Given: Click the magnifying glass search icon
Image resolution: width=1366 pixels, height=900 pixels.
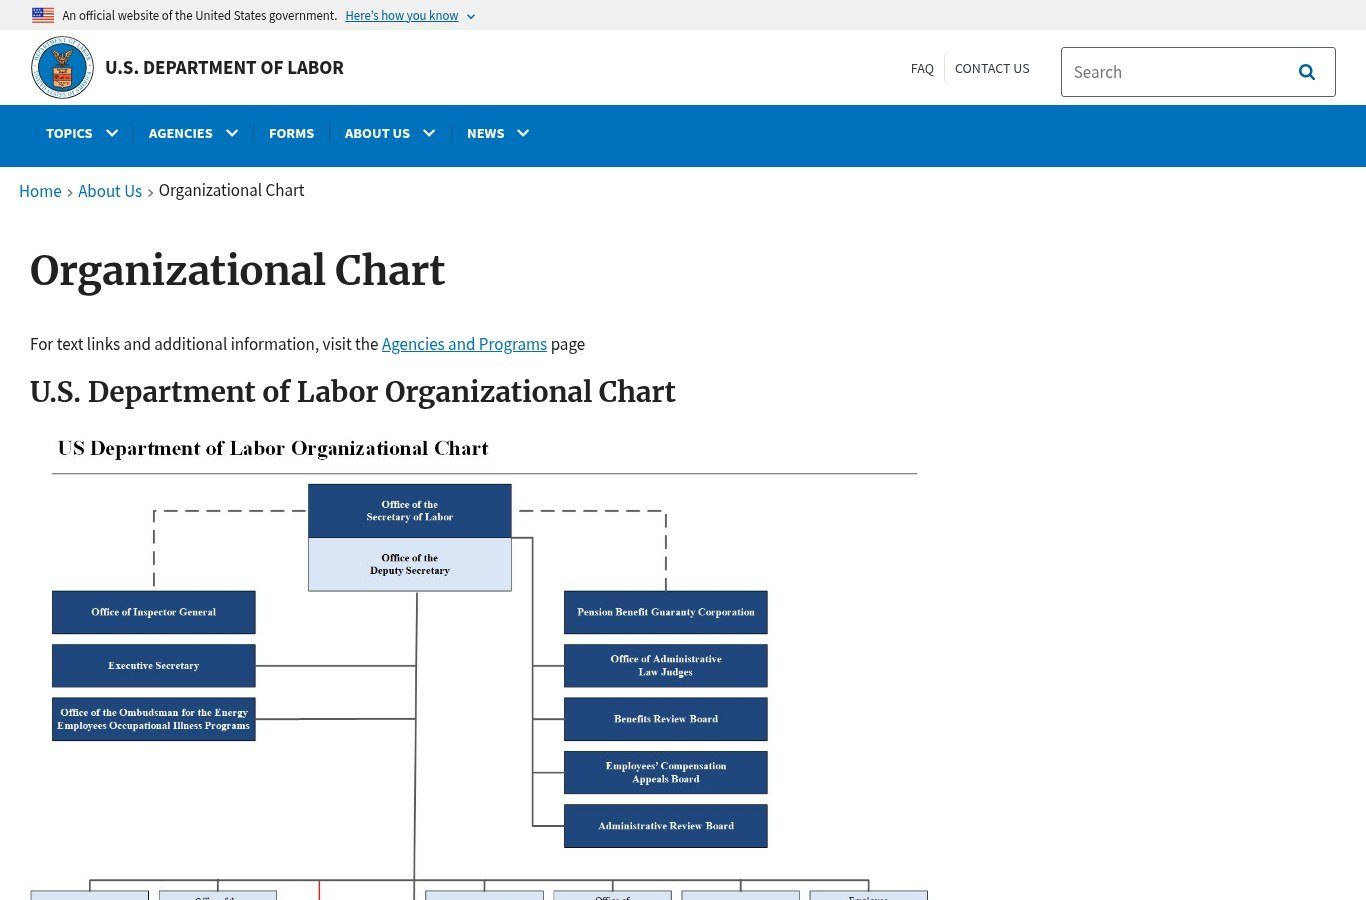Looking at the screenshot, I should point(1306,72).
